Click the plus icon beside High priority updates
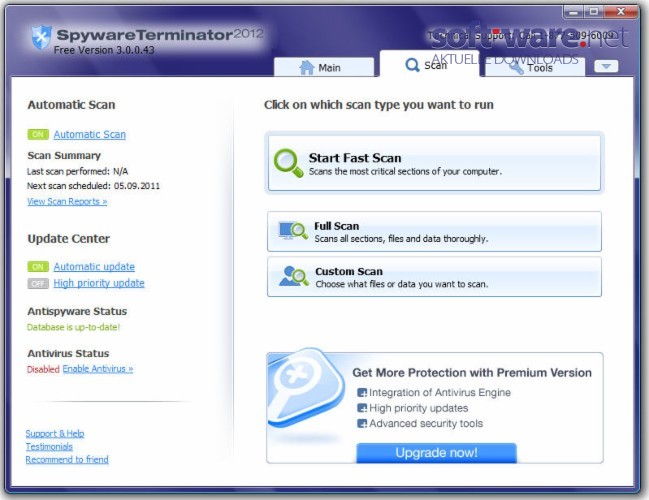 (362, 408)
